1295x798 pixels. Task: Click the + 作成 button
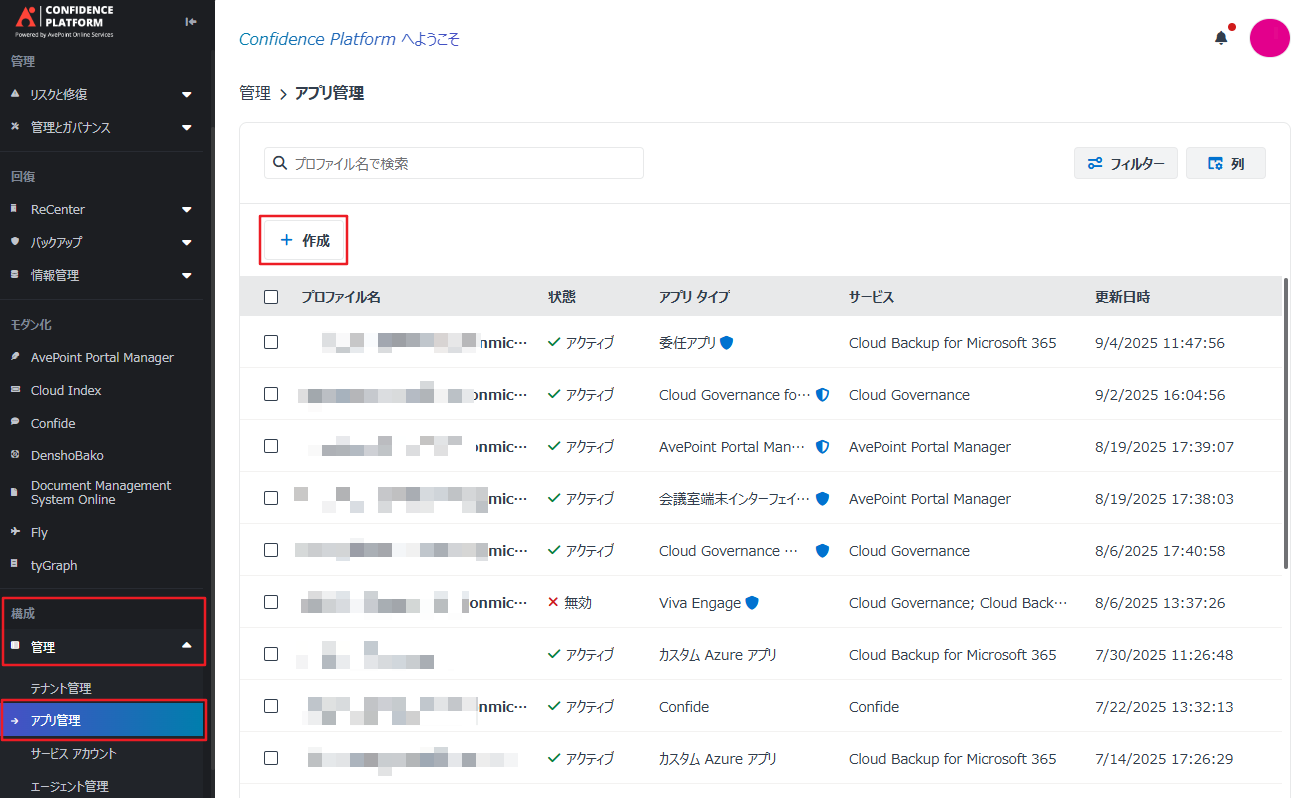click(304, 240)
